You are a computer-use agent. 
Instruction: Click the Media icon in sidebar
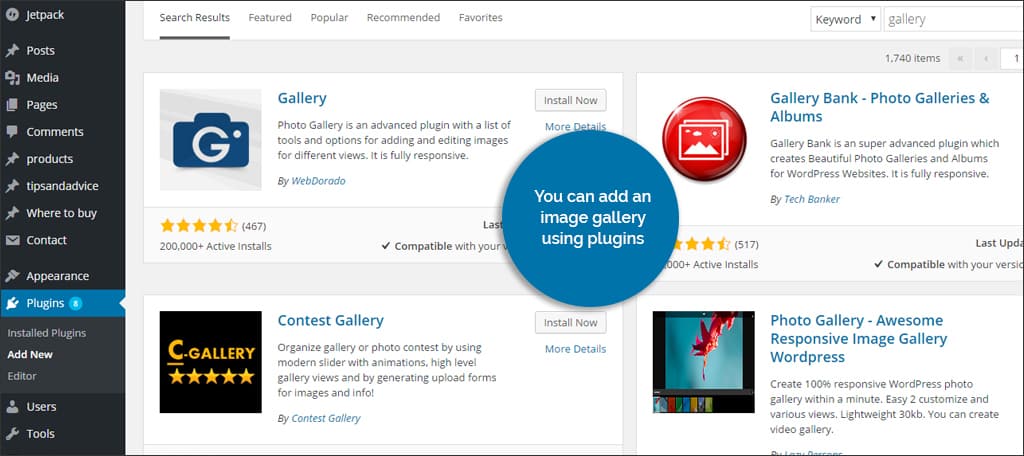pyautogui.click(x=12, y=78)
